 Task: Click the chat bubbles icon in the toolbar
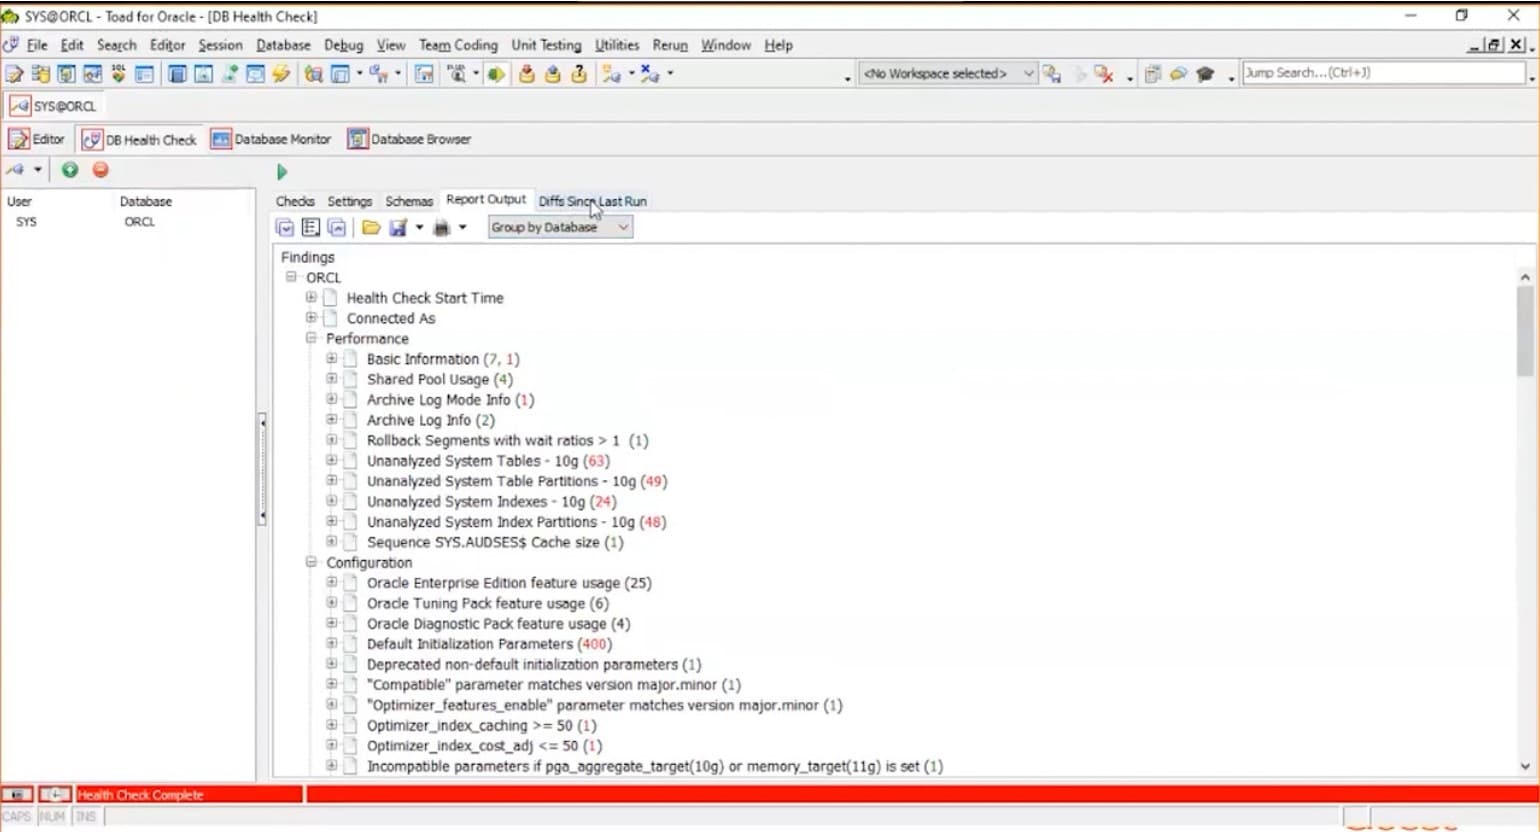click(1179, 74)
